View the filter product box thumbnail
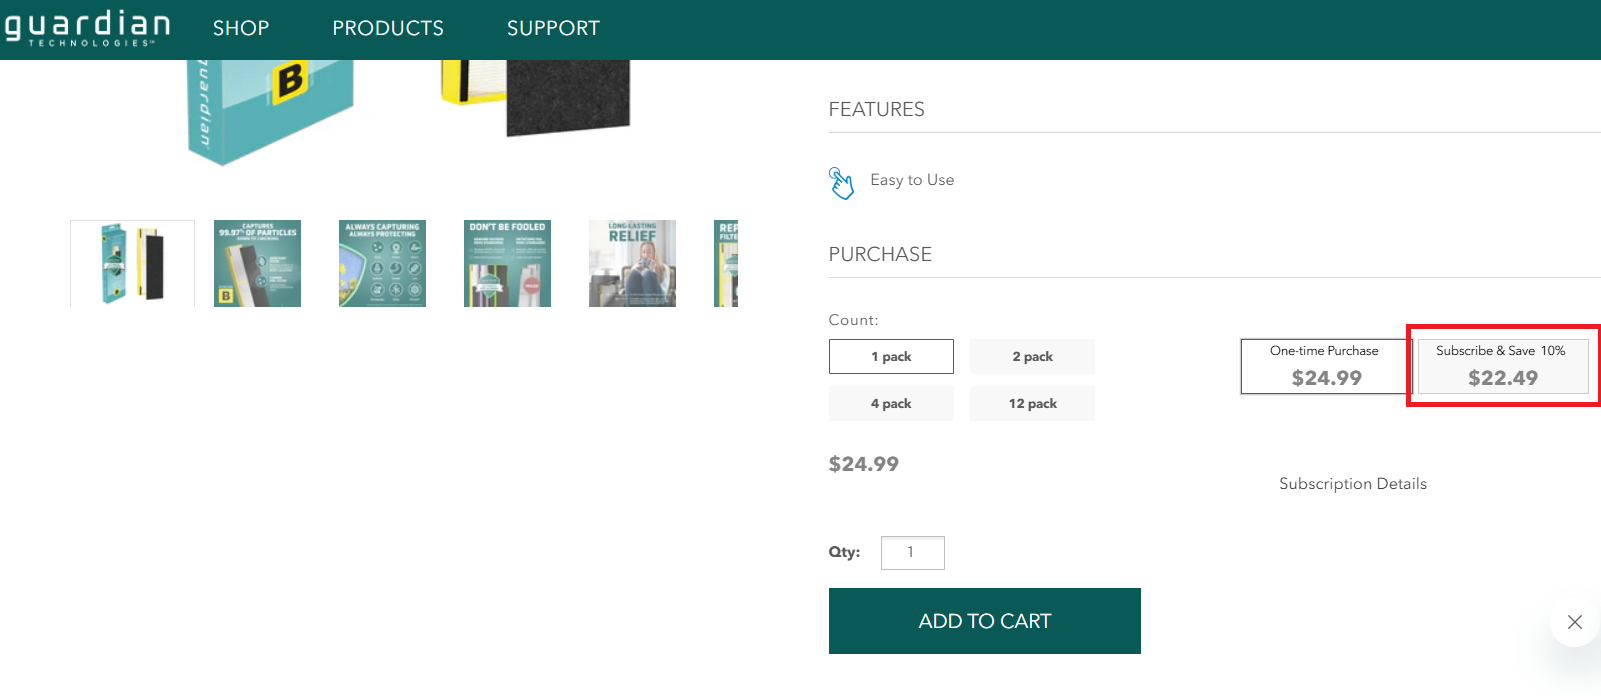The width and height of the screenshot is (1601, 696). click(x=132, y=264)
